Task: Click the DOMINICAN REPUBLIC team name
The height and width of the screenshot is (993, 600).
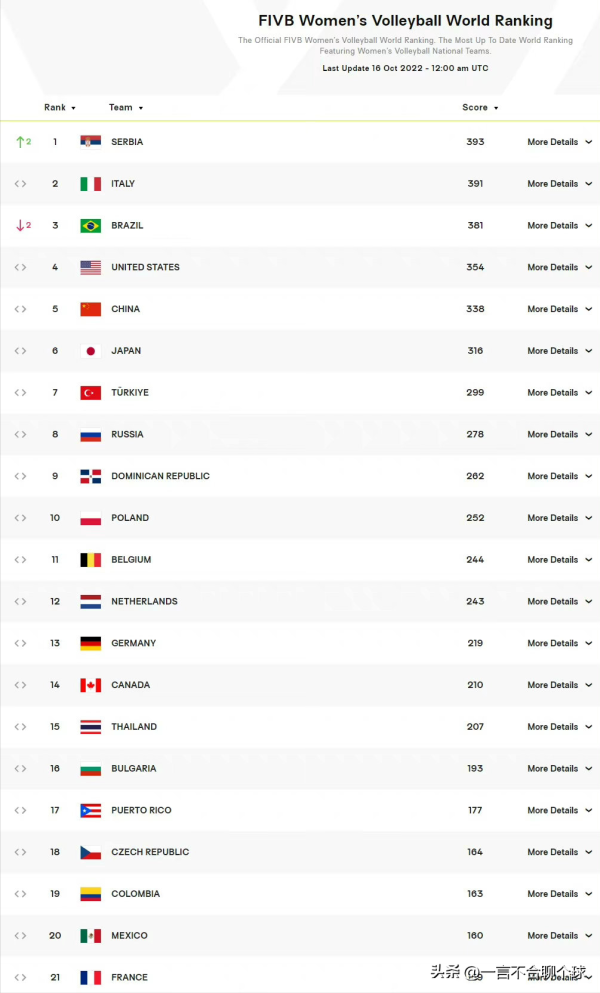Action: coord(160,476)
